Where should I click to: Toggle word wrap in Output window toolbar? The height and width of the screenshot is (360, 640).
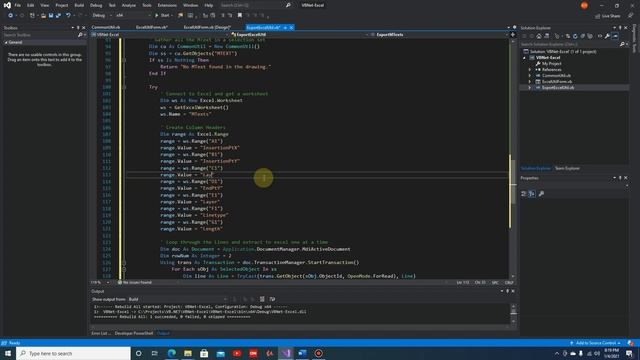(x=272, y=299)
